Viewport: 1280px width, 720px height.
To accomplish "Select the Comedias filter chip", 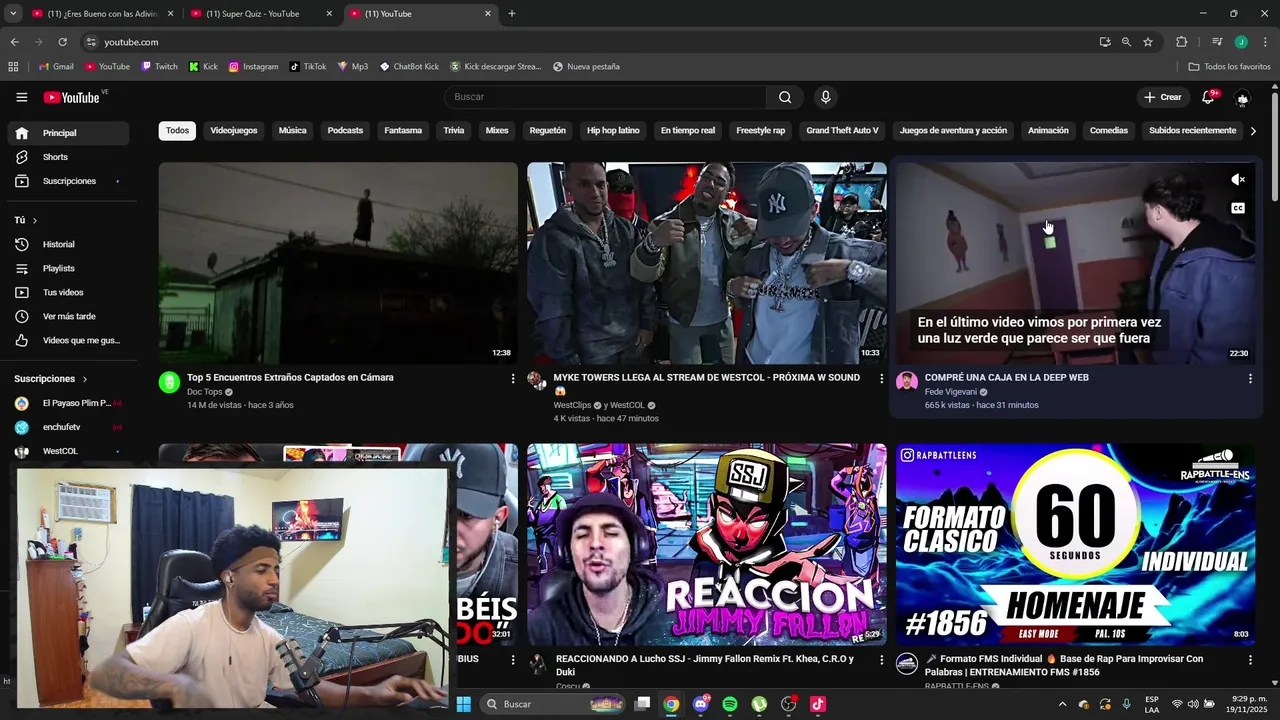I will point(1109,131).
